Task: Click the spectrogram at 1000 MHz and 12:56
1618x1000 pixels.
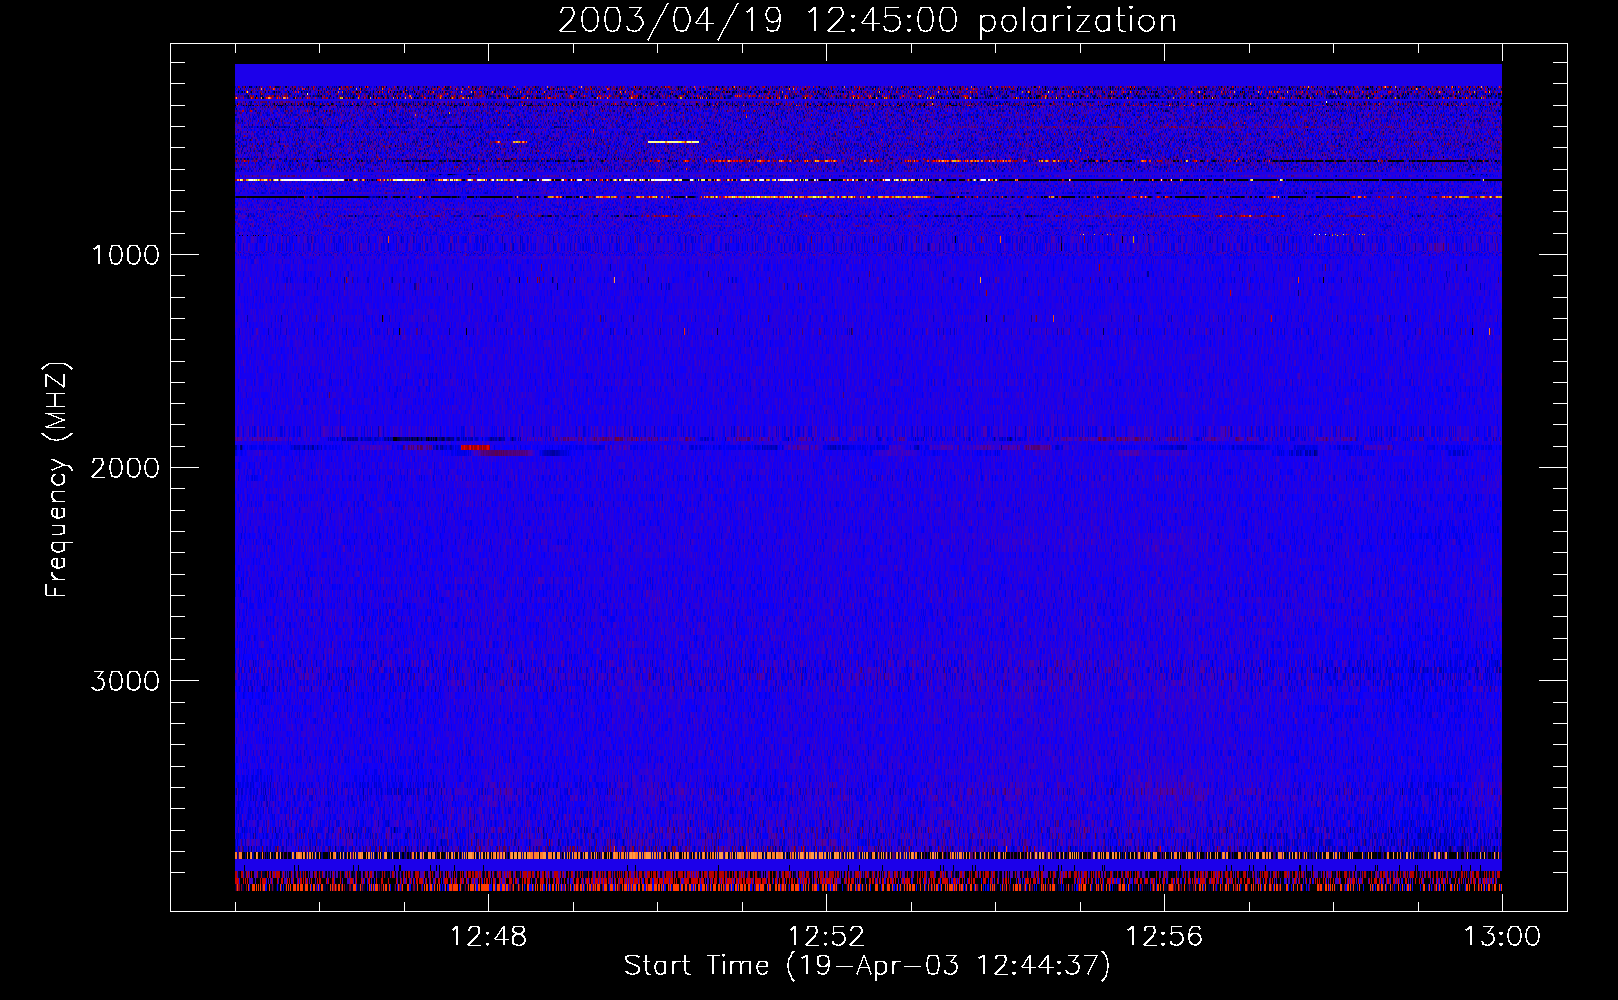Action: [1164, 254]
